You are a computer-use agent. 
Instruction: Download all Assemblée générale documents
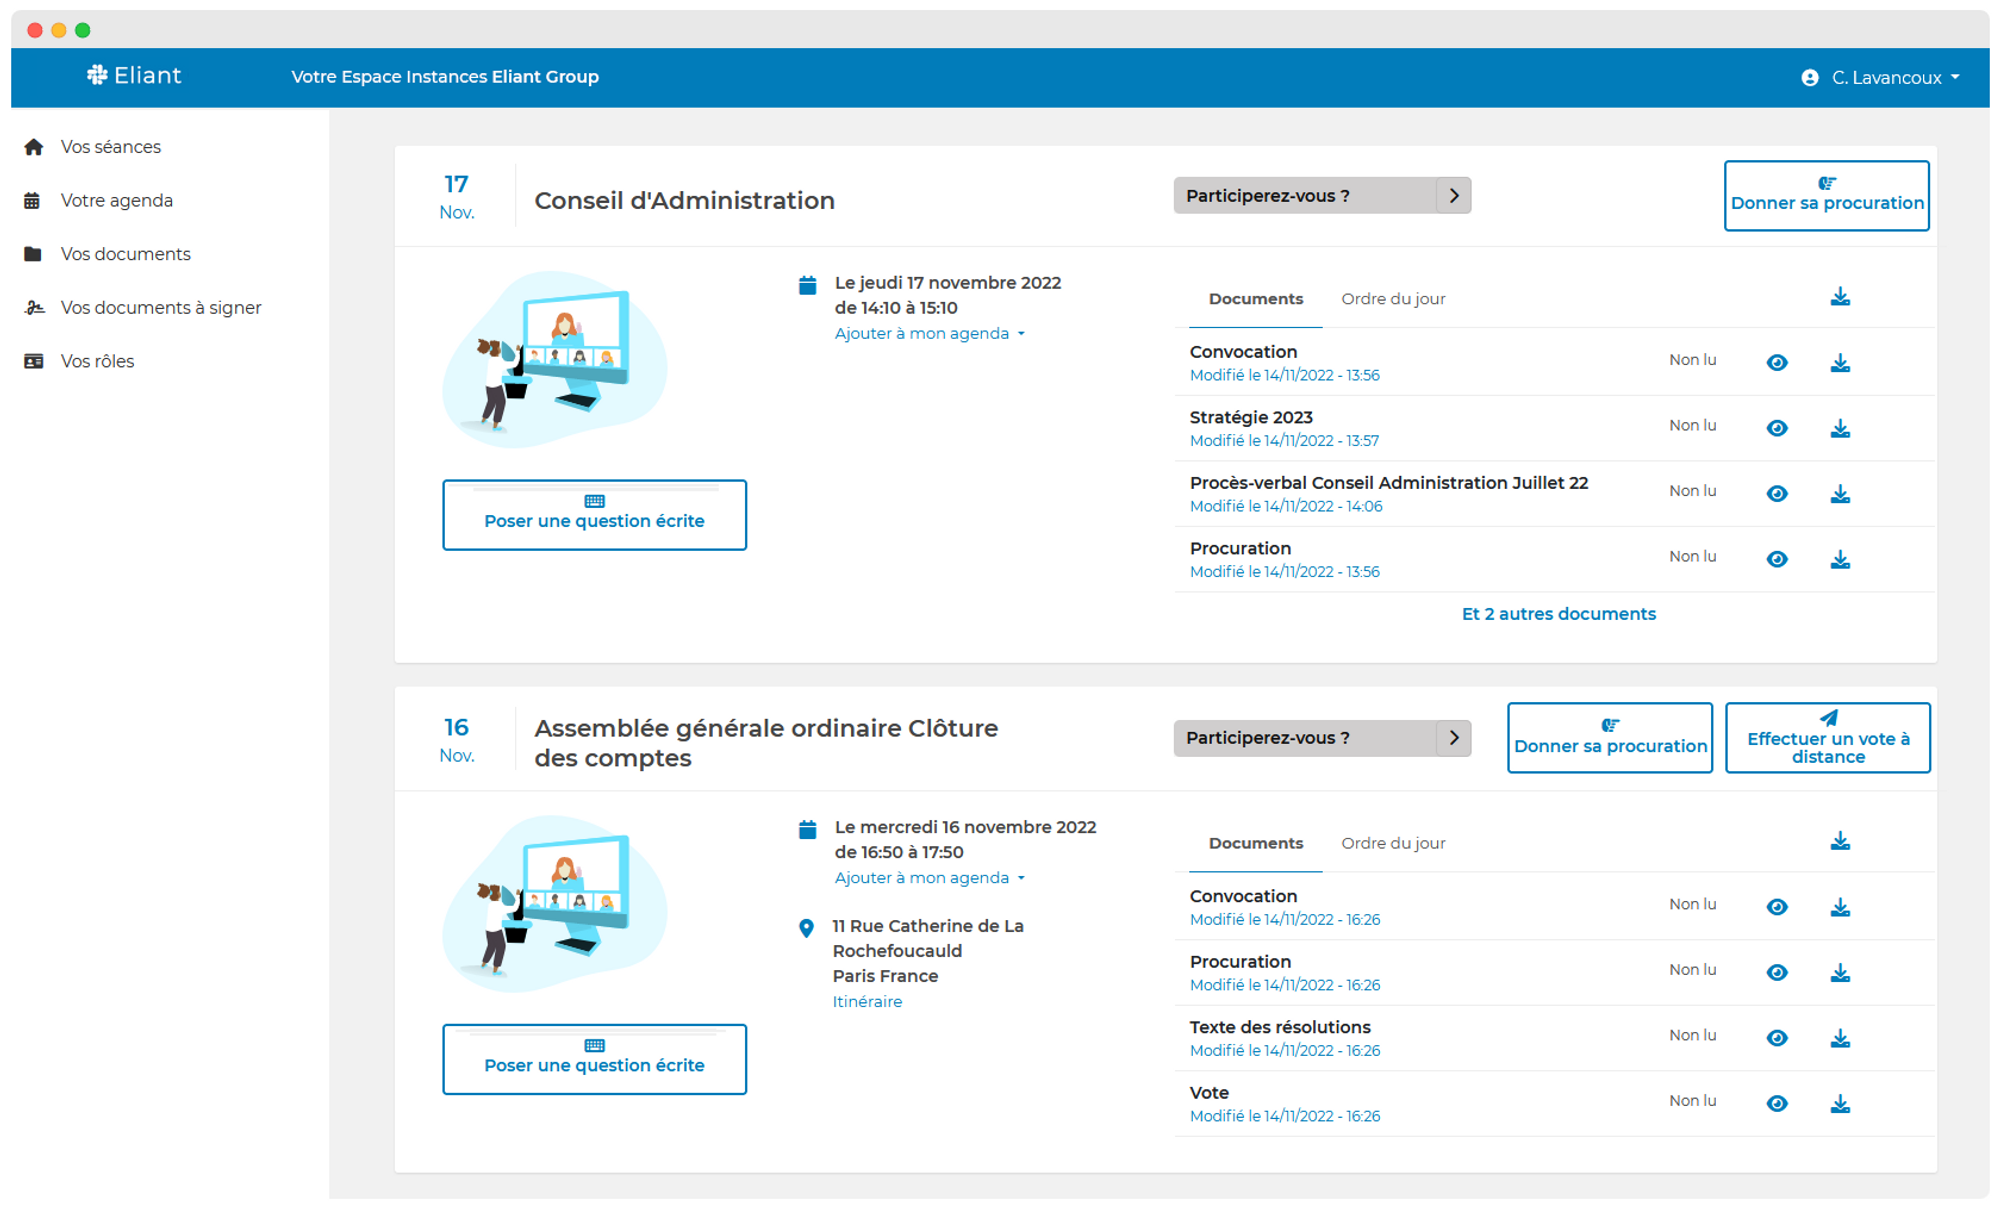pos(1839,841)
